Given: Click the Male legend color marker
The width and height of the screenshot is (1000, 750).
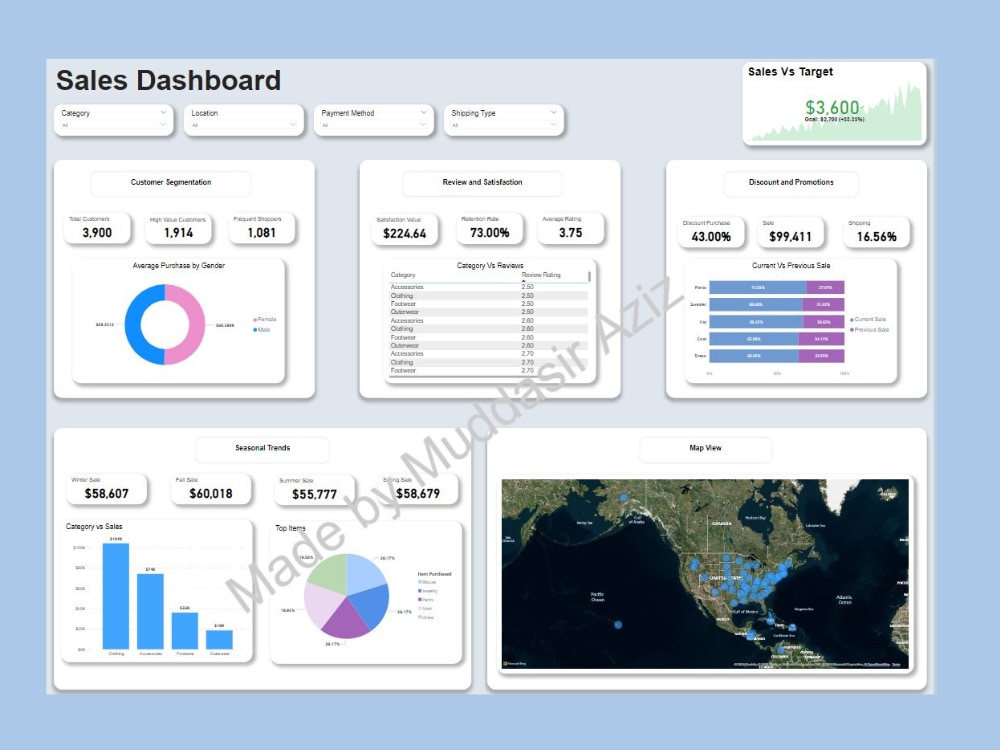Looking at the screenshot, I should 255,330.
